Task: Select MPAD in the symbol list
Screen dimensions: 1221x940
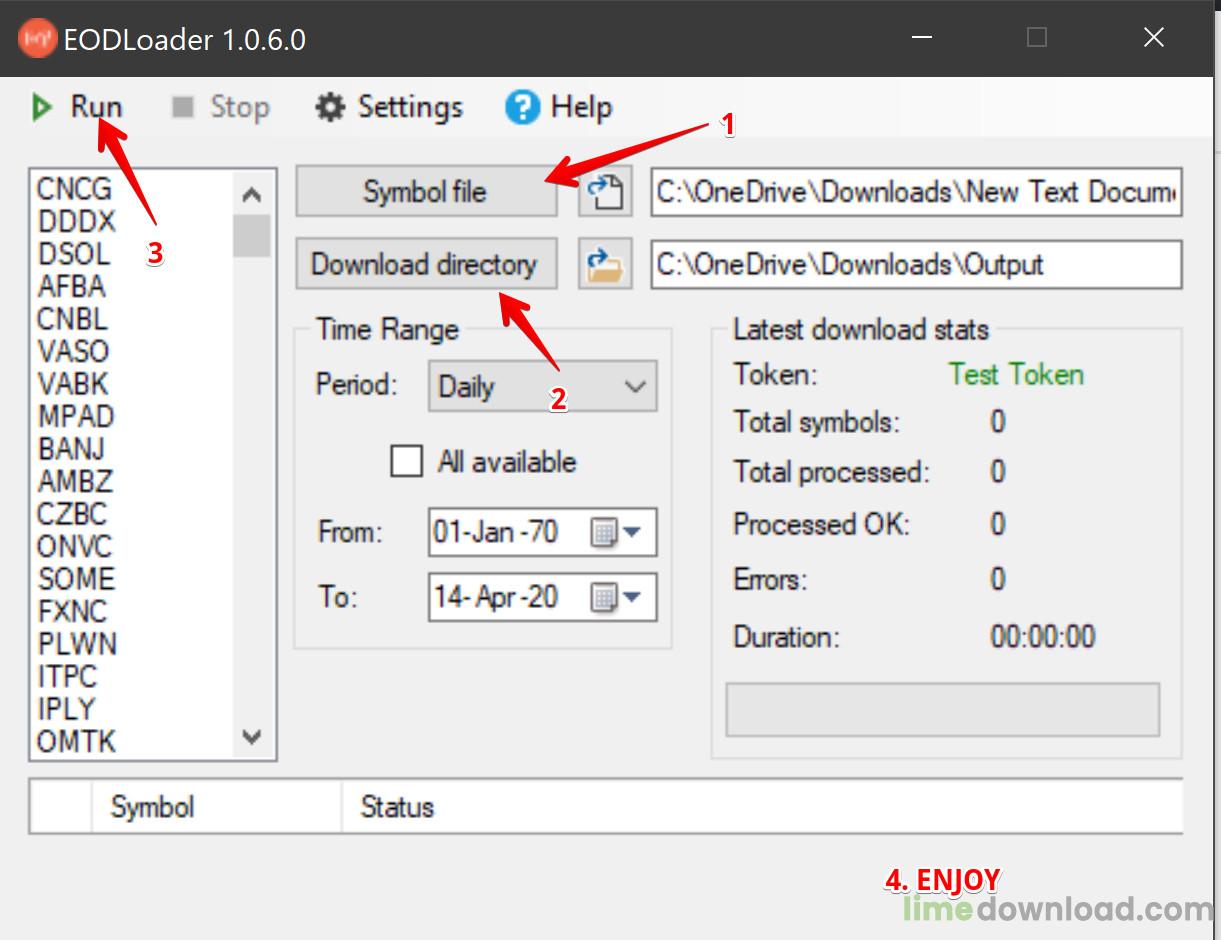Action: tap(76, 416)
